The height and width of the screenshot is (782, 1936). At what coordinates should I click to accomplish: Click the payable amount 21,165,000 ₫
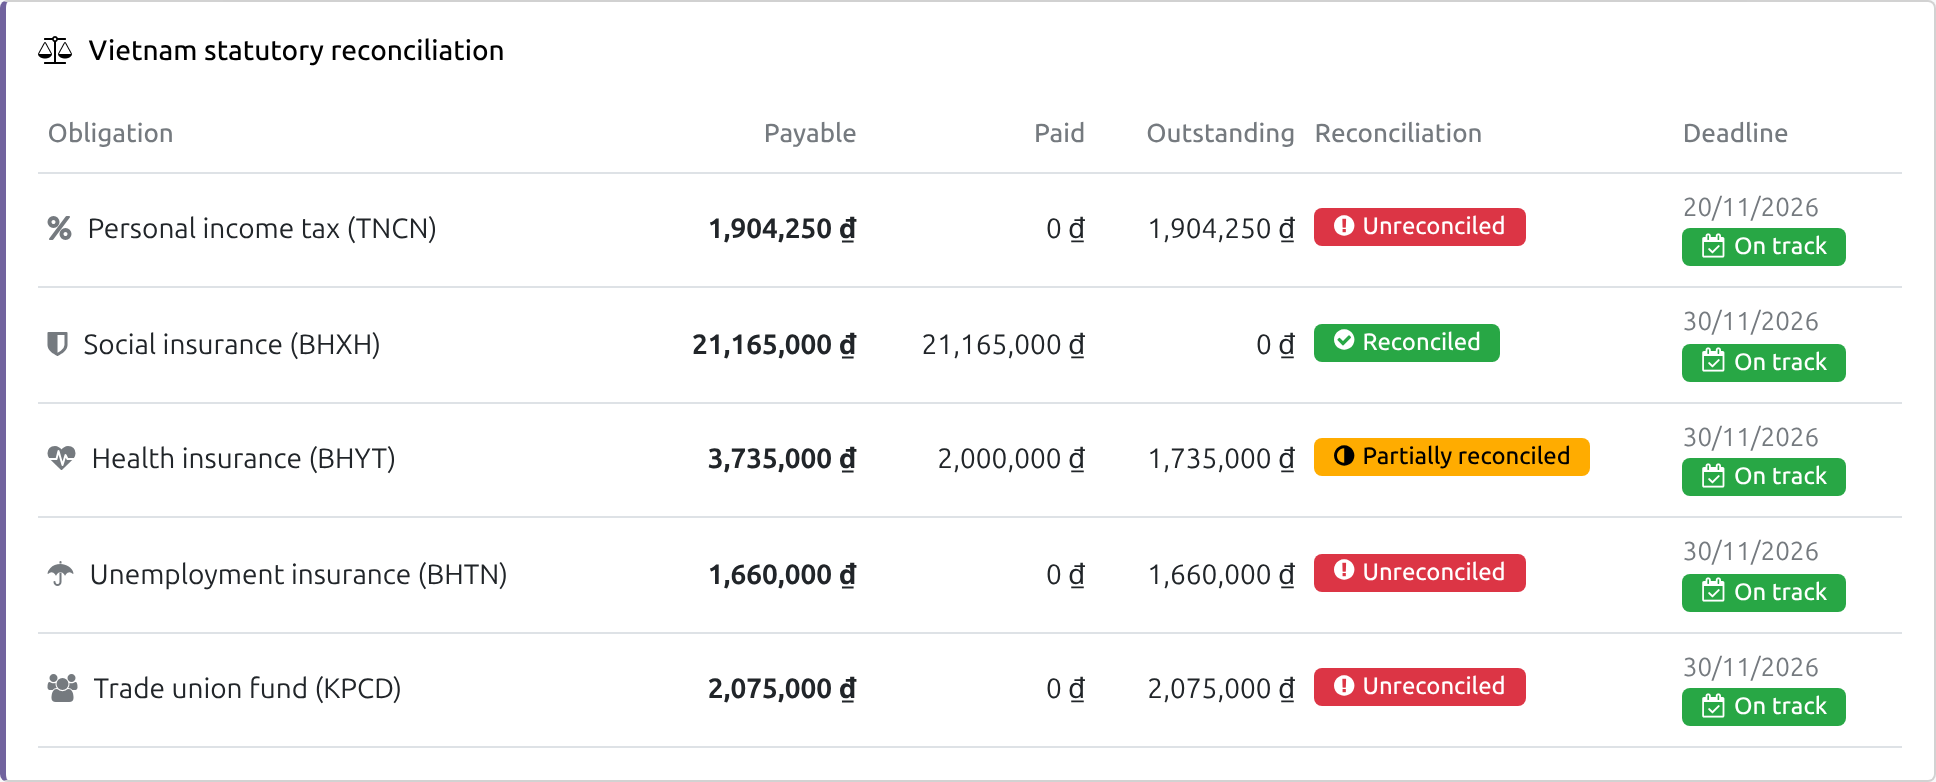click(774, 345)
